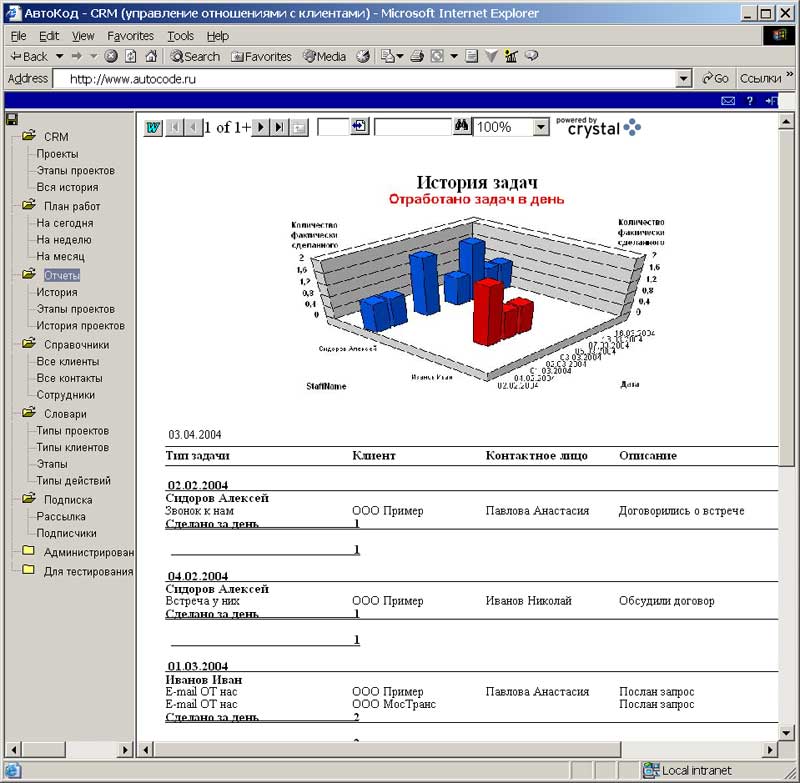Screen dimensions: 800x783
Task: Click the Export to Word icon
Action: click(x=153, y=127)
